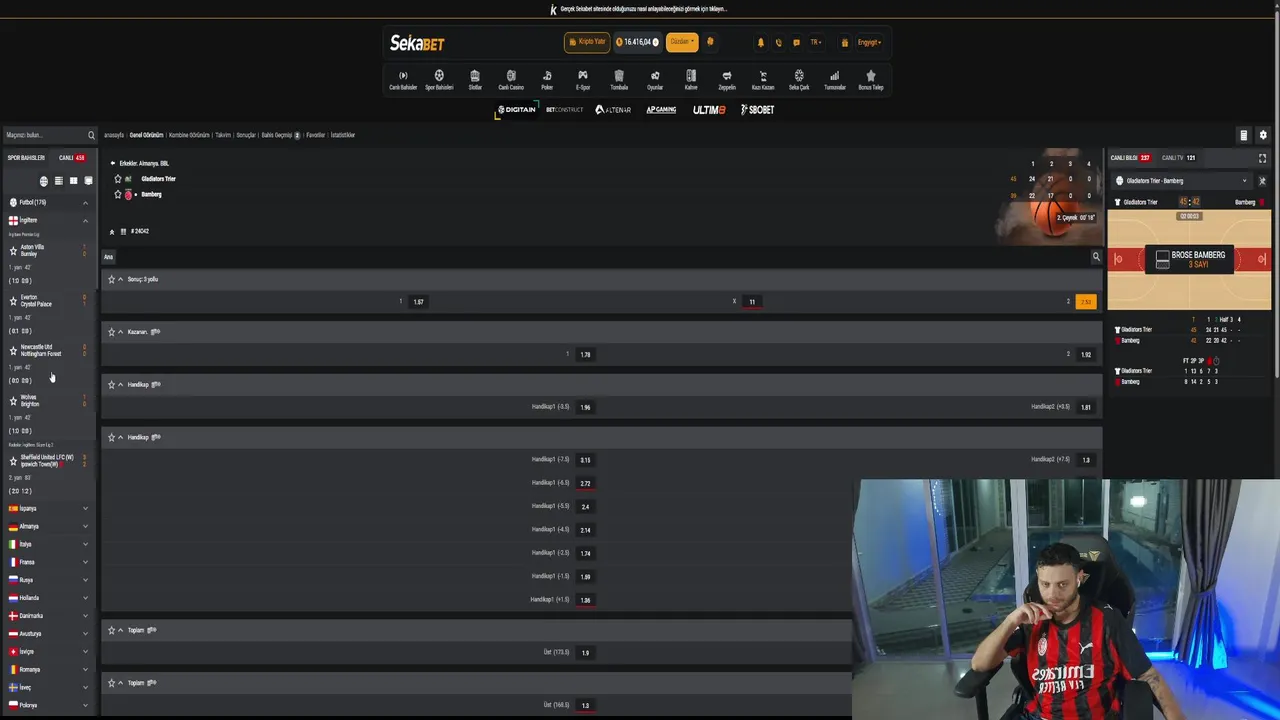Open the Tombala icon

(x=619, y=80)
